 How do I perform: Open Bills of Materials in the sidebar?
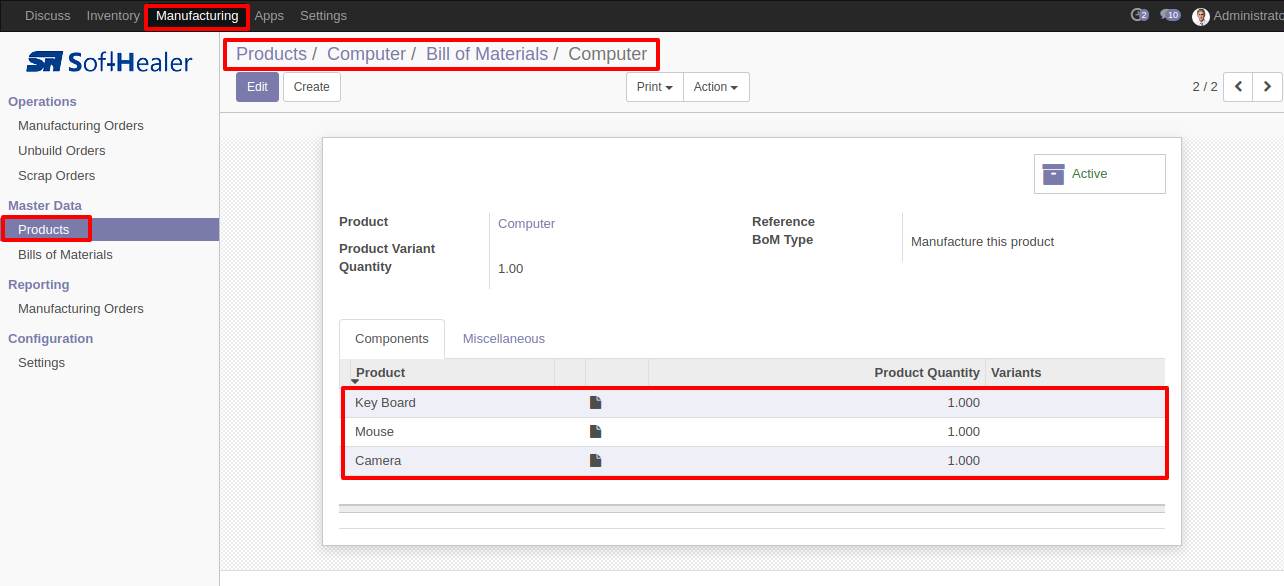point(65,255)
